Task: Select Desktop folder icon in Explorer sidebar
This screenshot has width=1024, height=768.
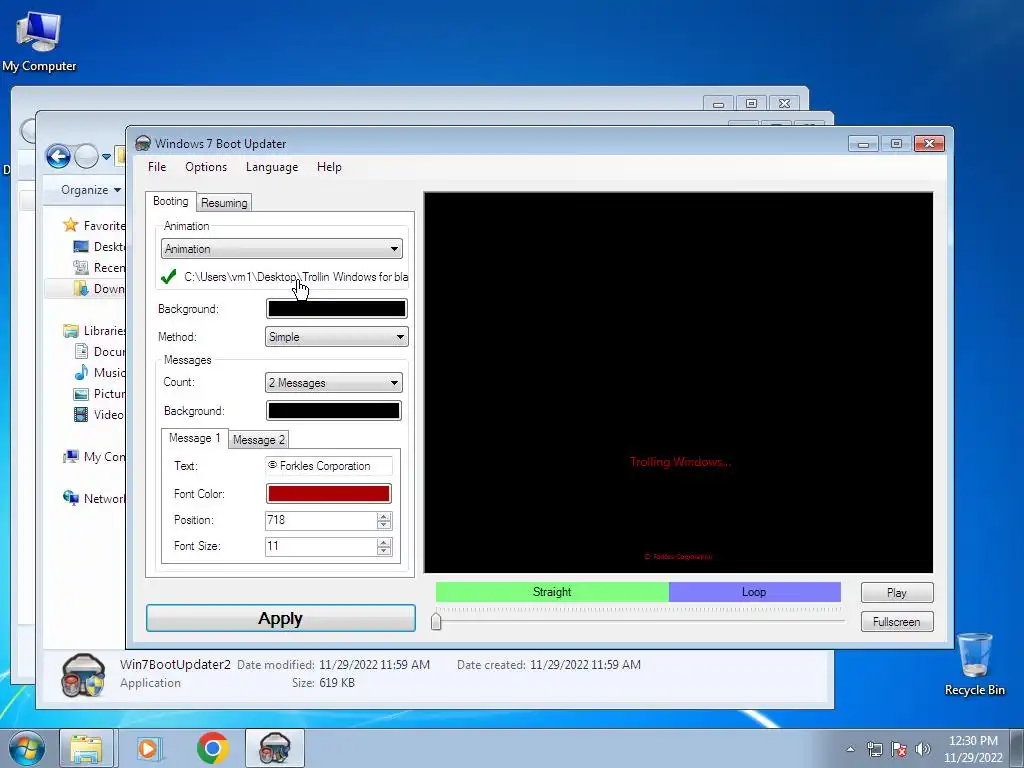Action: (81, 246)
